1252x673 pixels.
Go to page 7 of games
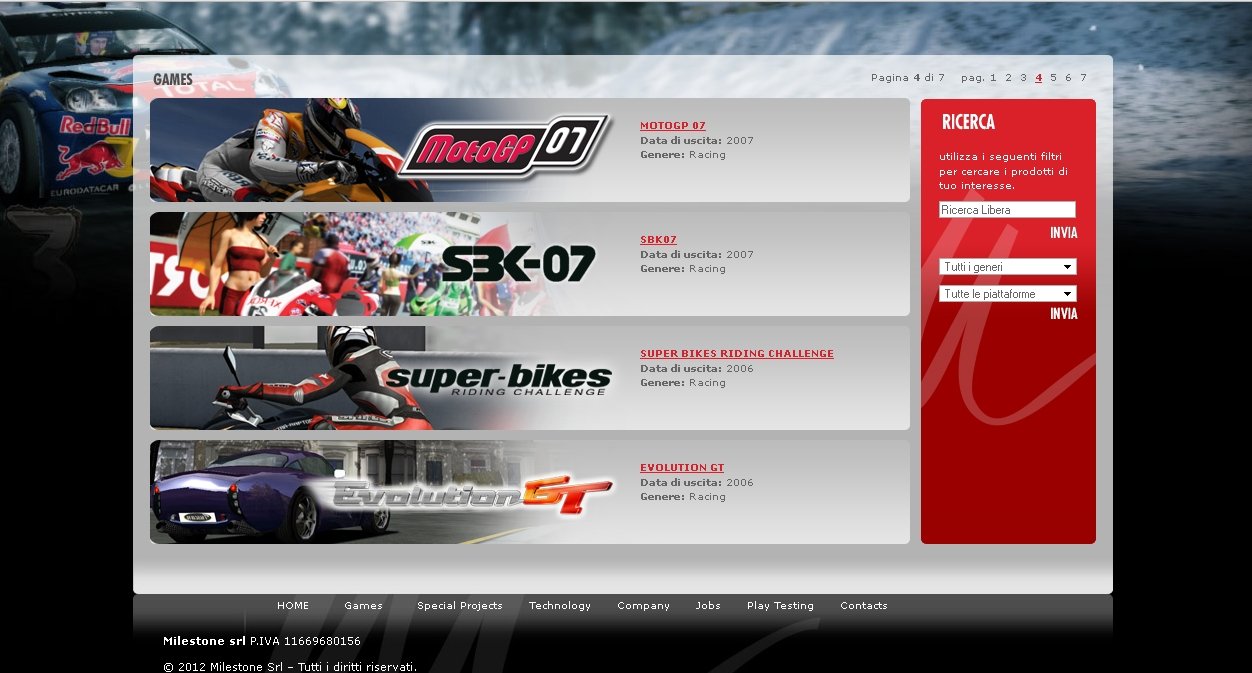1083,78
